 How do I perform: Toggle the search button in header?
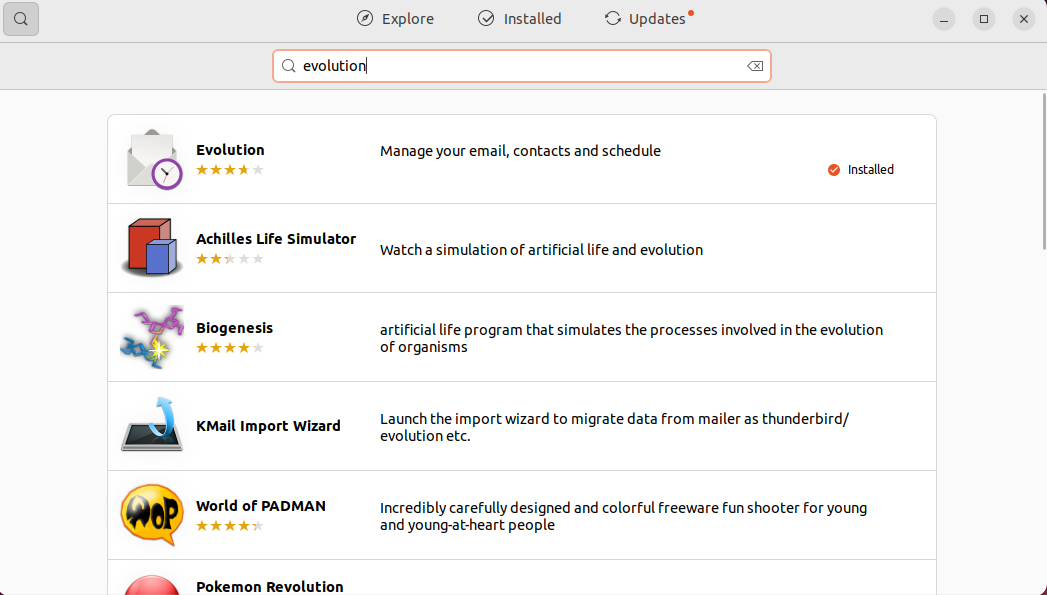coord(21,19)
